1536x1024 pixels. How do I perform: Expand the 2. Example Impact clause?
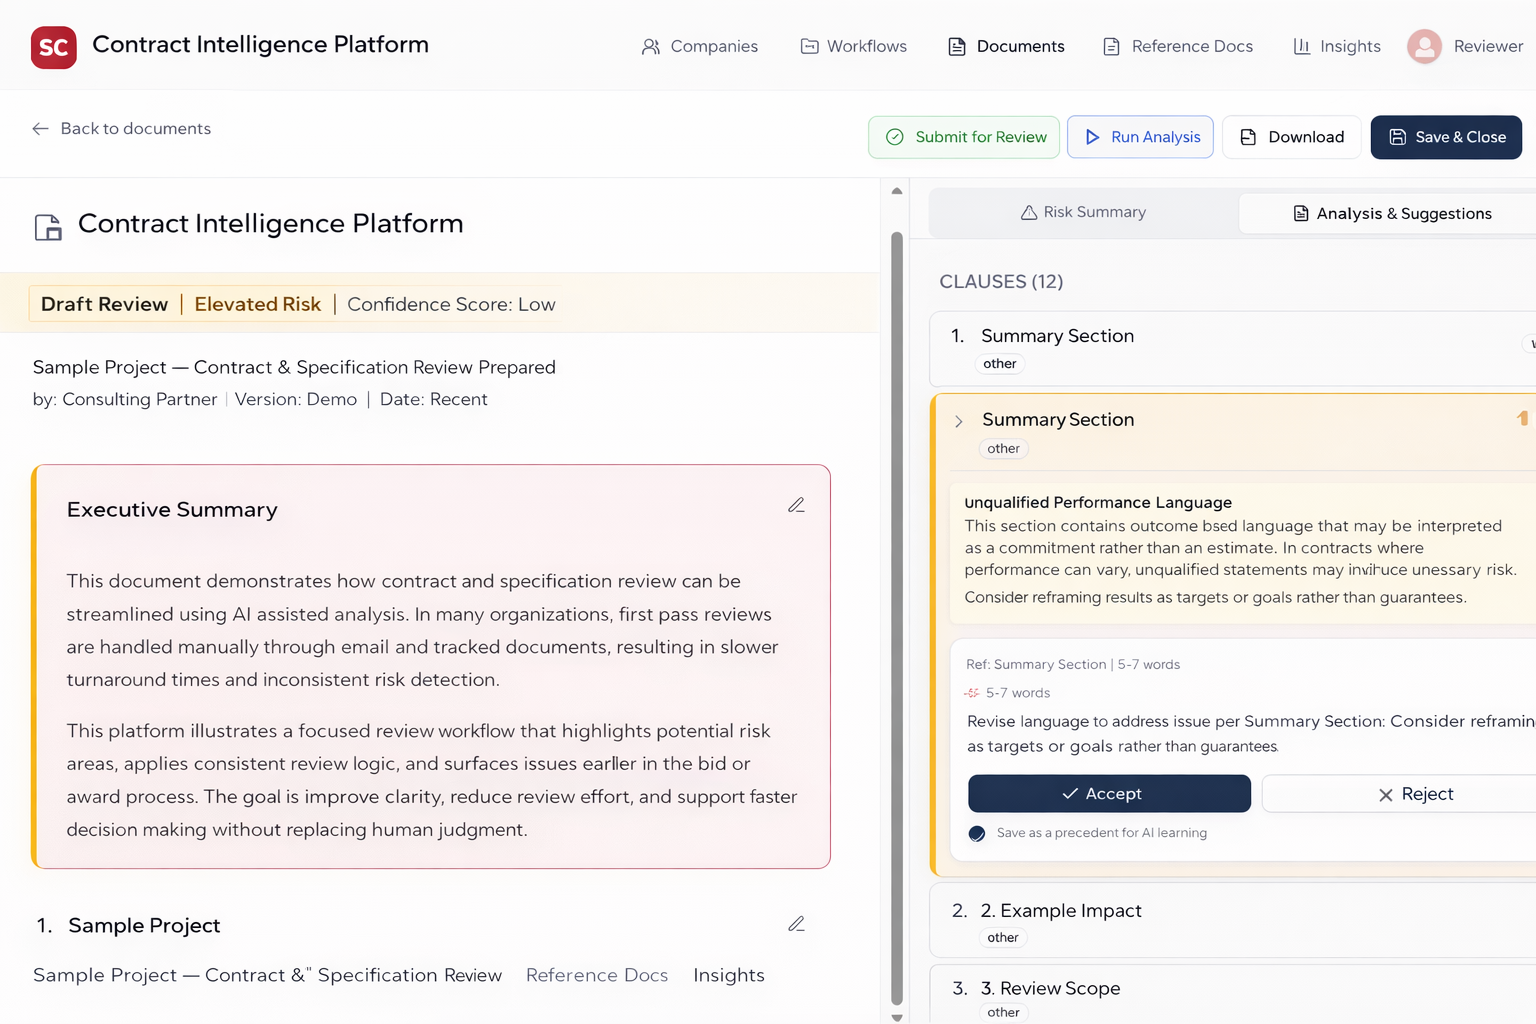tap(1060, 911)
